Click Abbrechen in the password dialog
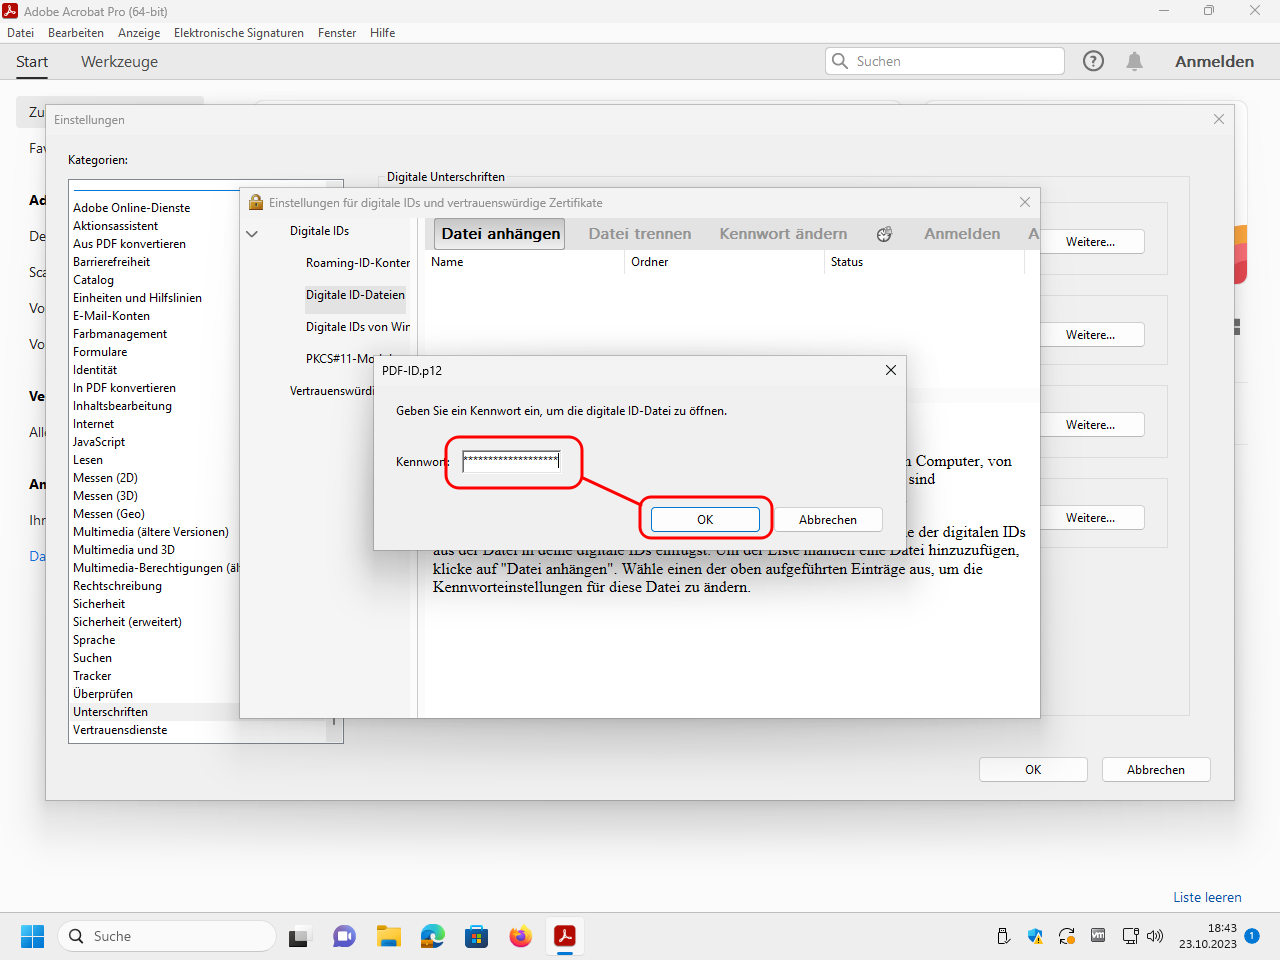The width and height of the screenshot is (1280, 960). pyautogui.click(x=827, y=519)
